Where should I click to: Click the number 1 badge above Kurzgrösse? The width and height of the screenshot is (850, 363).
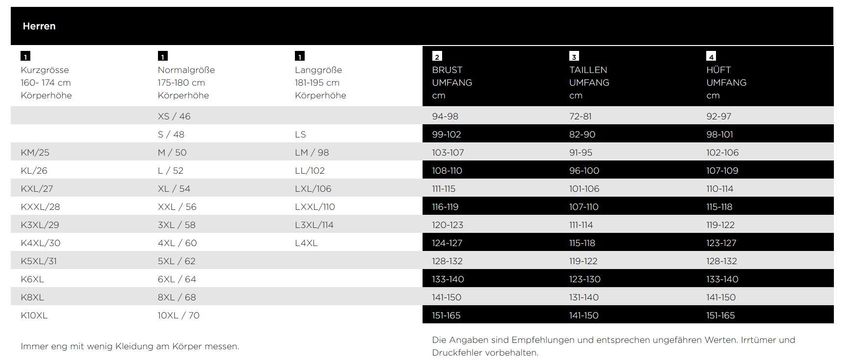[25, 56]
